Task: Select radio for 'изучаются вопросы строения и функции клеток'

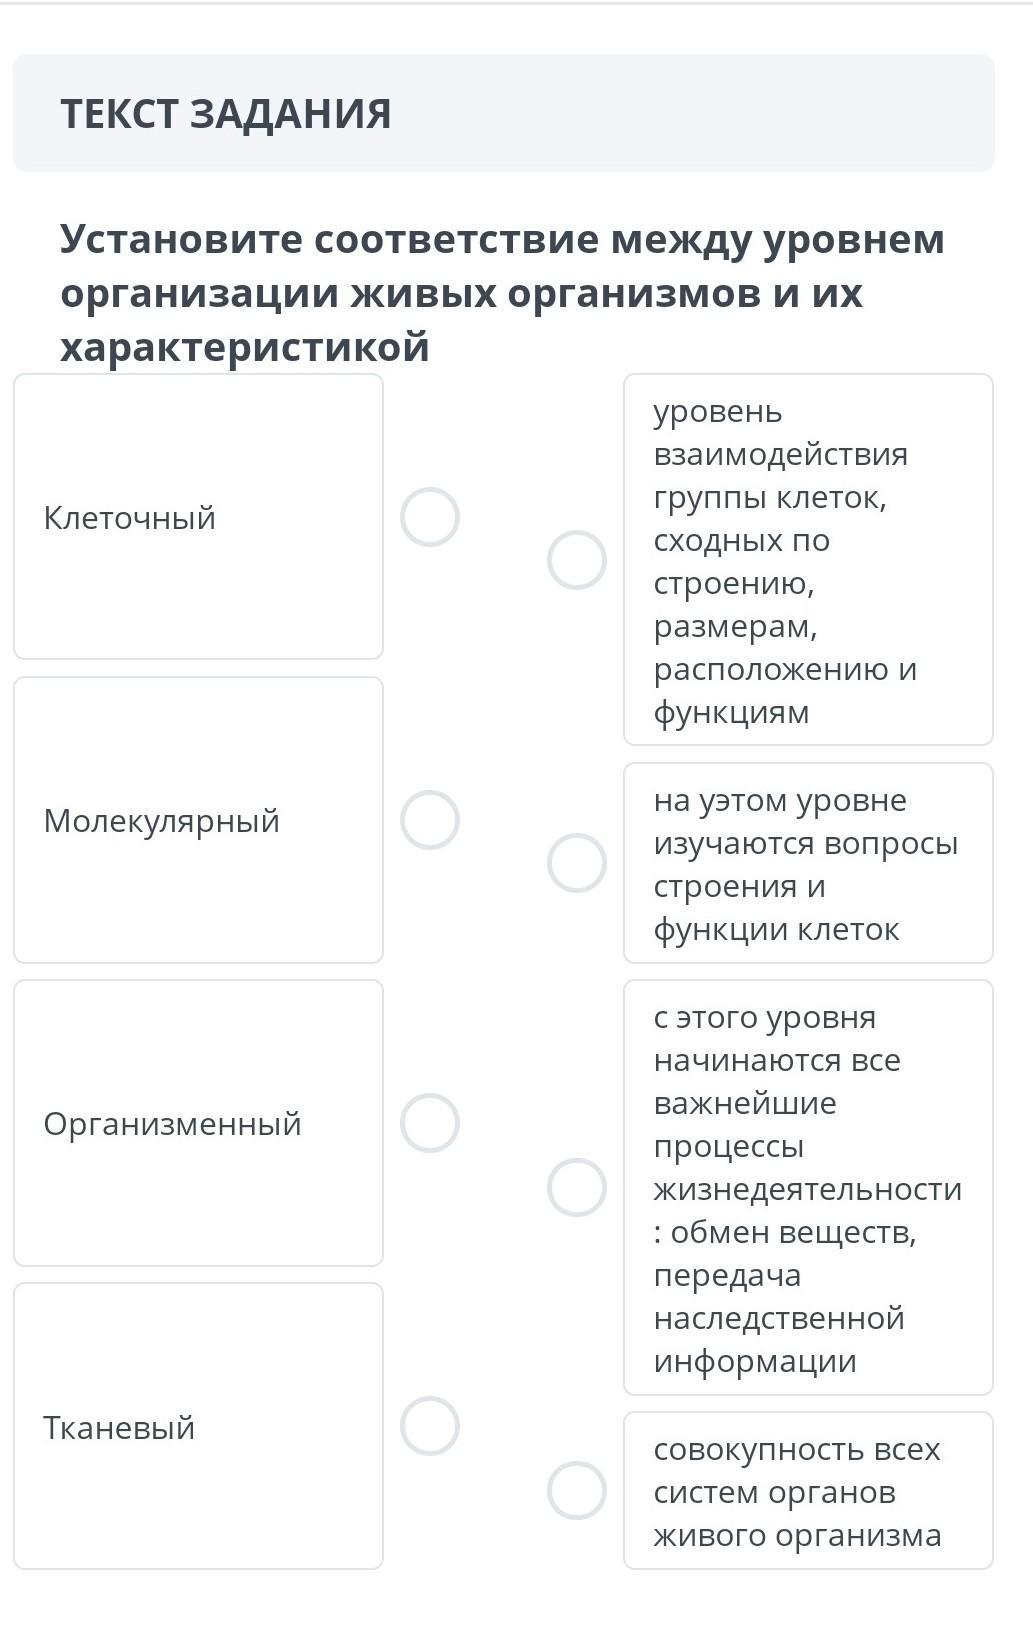Action: click(577, 863)
